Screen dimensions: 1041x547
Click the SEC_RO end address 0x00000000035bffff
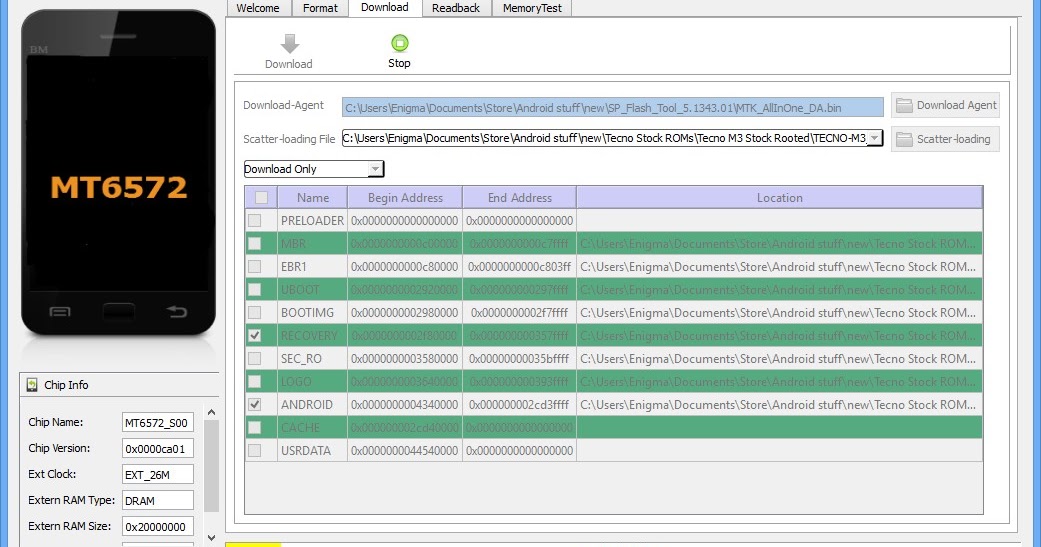pyautogui.click(x=519, y=358)
